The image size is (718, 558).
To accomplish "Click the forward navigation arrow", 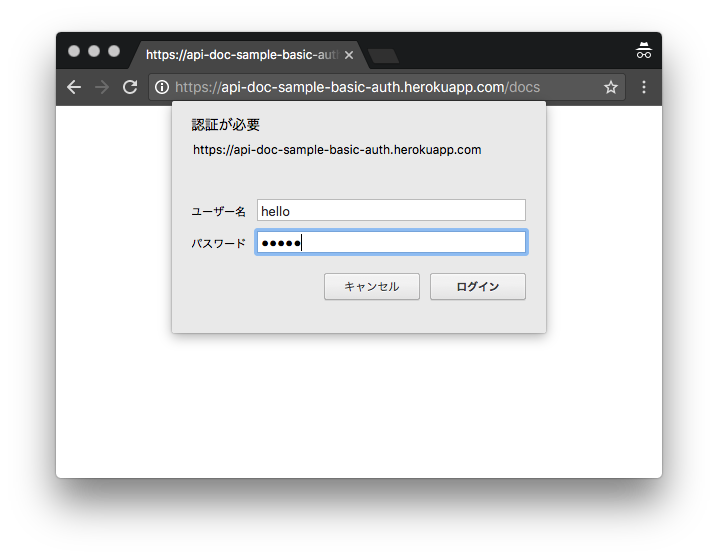I will (102, 87).
